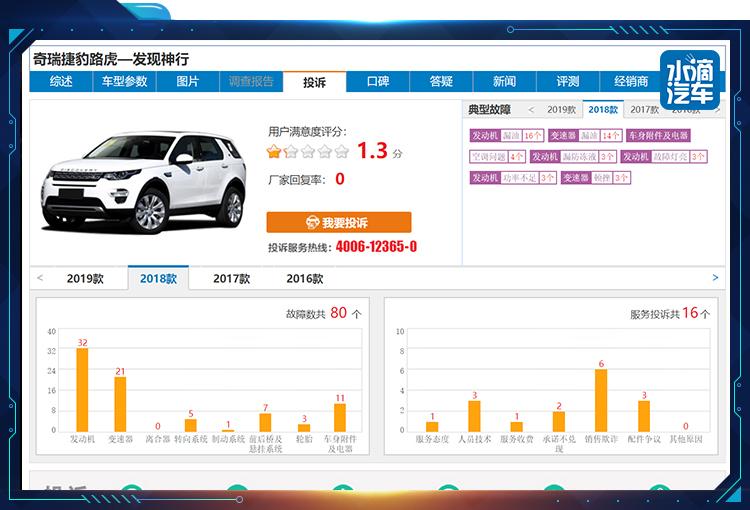Image resolution: width=750 pixels, height=510 pixels.
Task: Select the 调查报告 tab
Action: coord(251,81)
